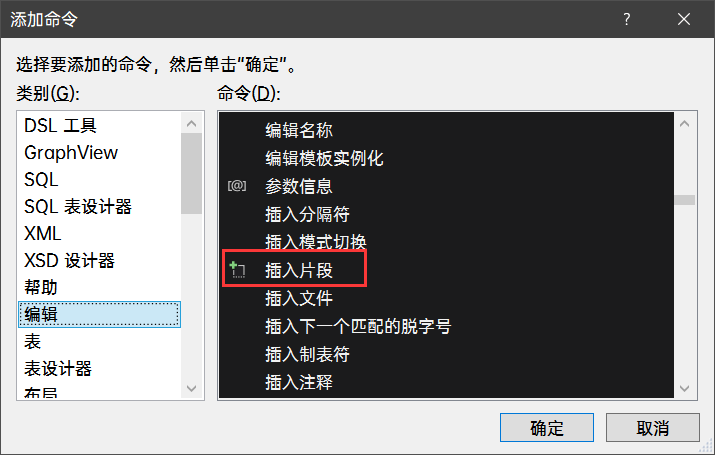Image resolution: width=715 pixels, height=455 pixels.
Task: Close the 添加命令 dialog
Action: point(684,19)
